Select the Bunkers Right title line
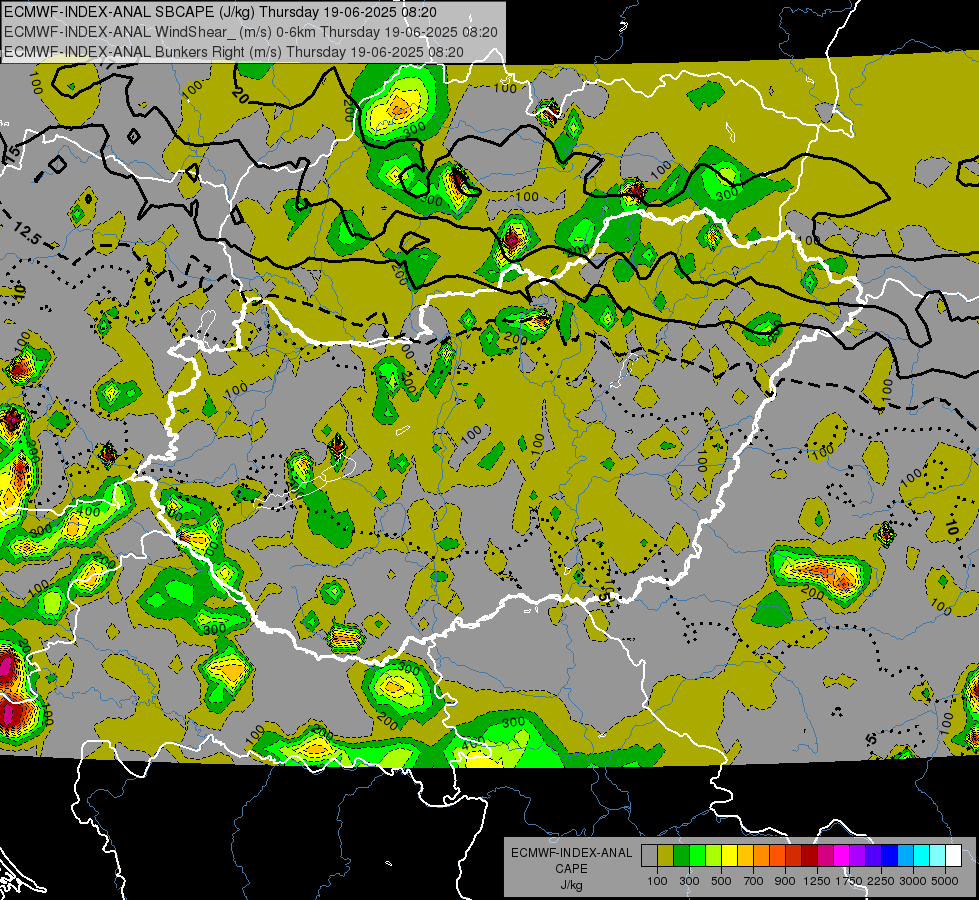The height and width of the screenshot is (900, 979). (x=234, y=52)
